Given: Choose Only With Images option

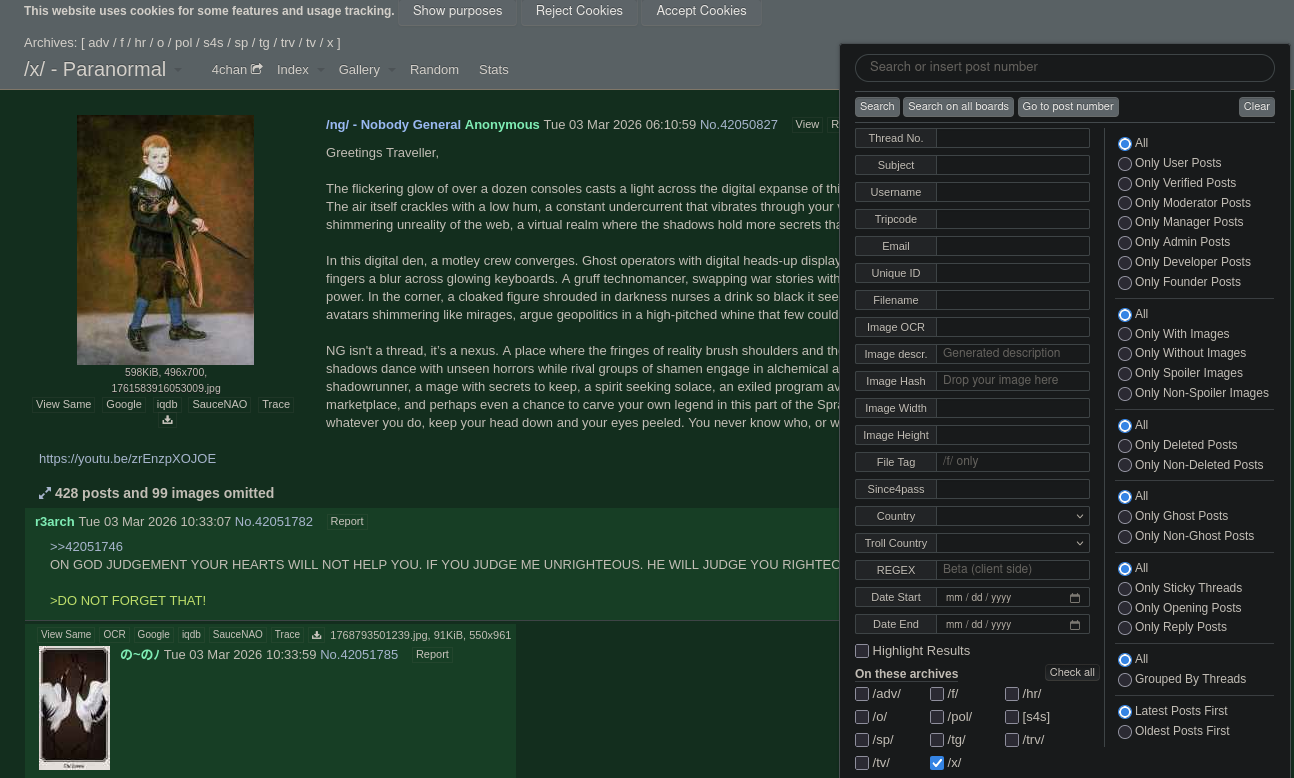Looking at the screenshot, I should 1125,335.
